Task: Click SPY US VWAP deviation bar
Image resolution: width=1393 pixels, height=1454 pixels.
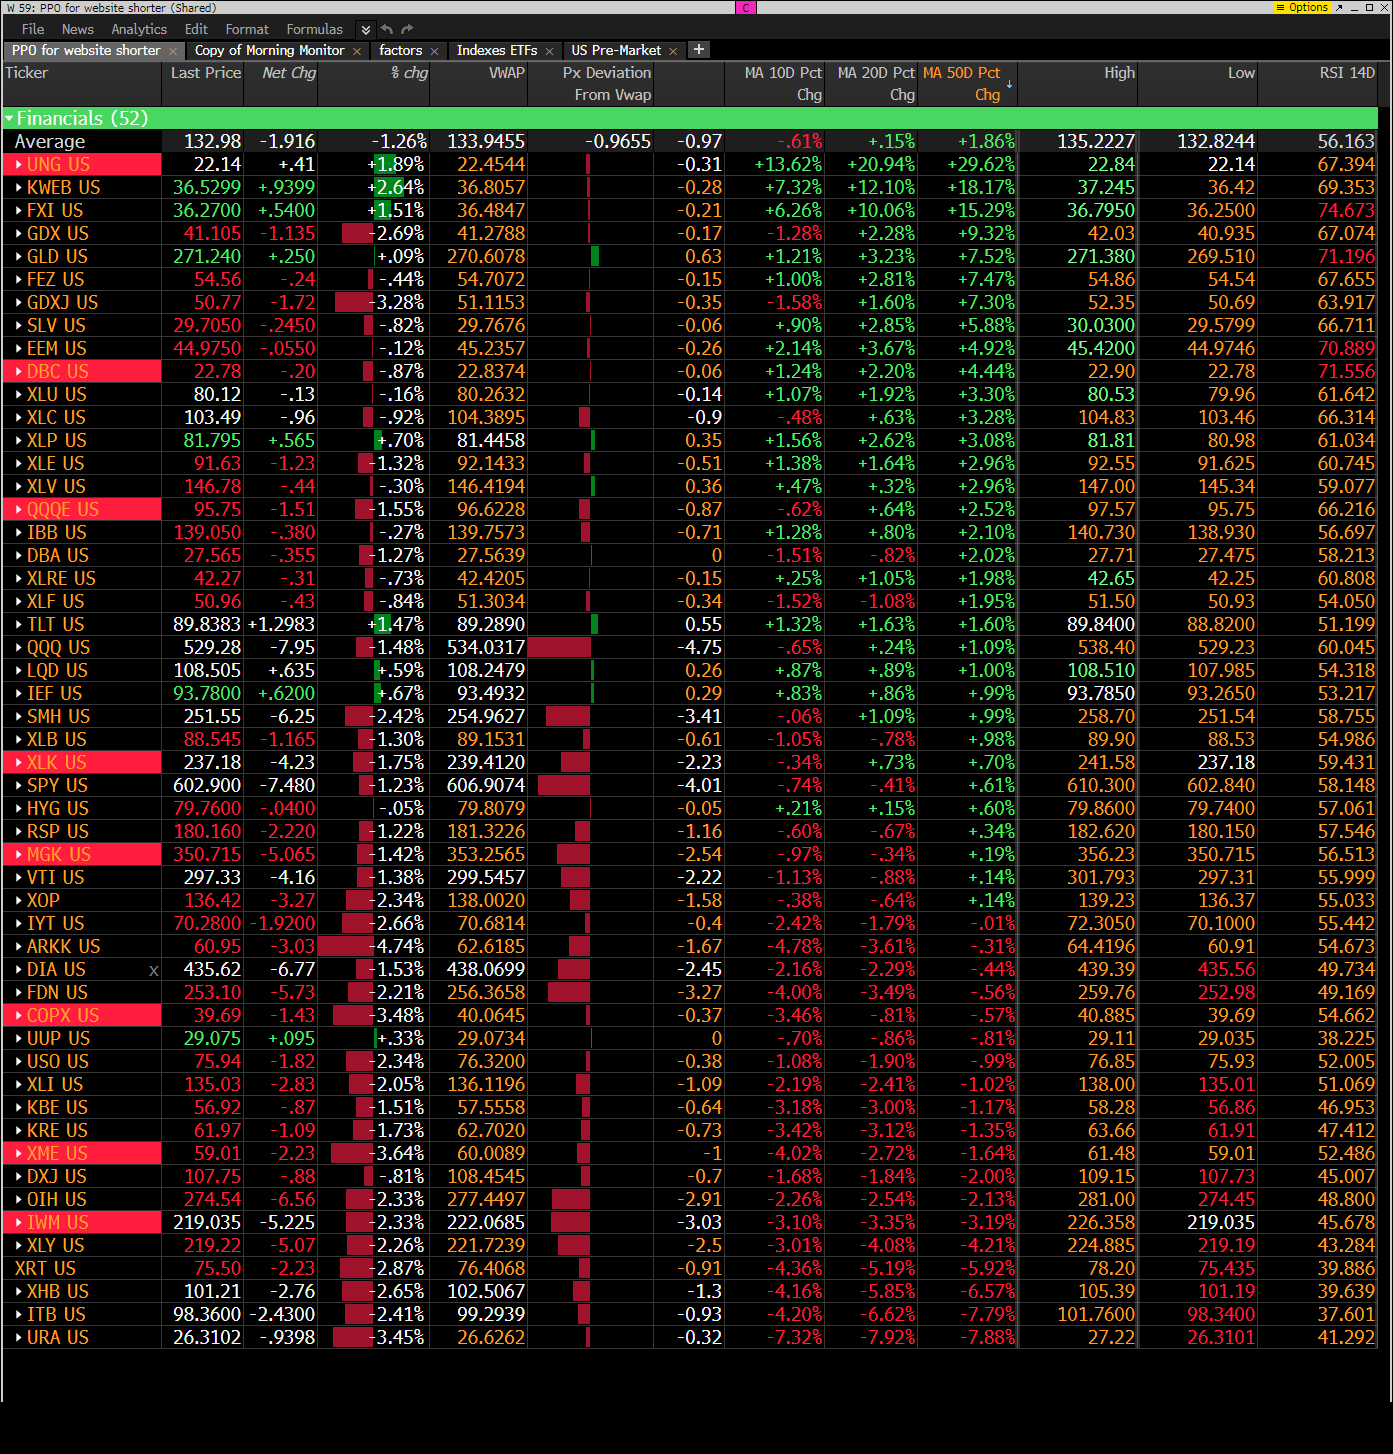Action: point(564,786)
